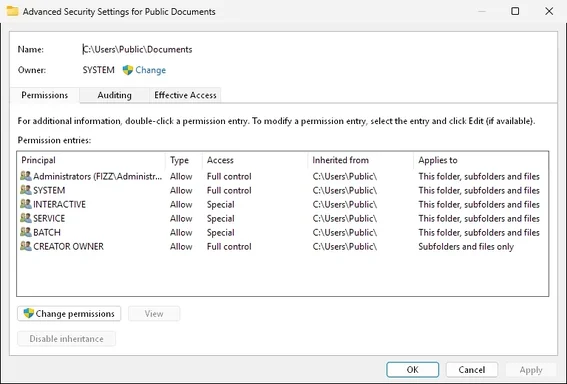Click the Name path field C:\Users\Public\Documents
The height and width of the screenshot is (384, 567).
coord(137,49)
